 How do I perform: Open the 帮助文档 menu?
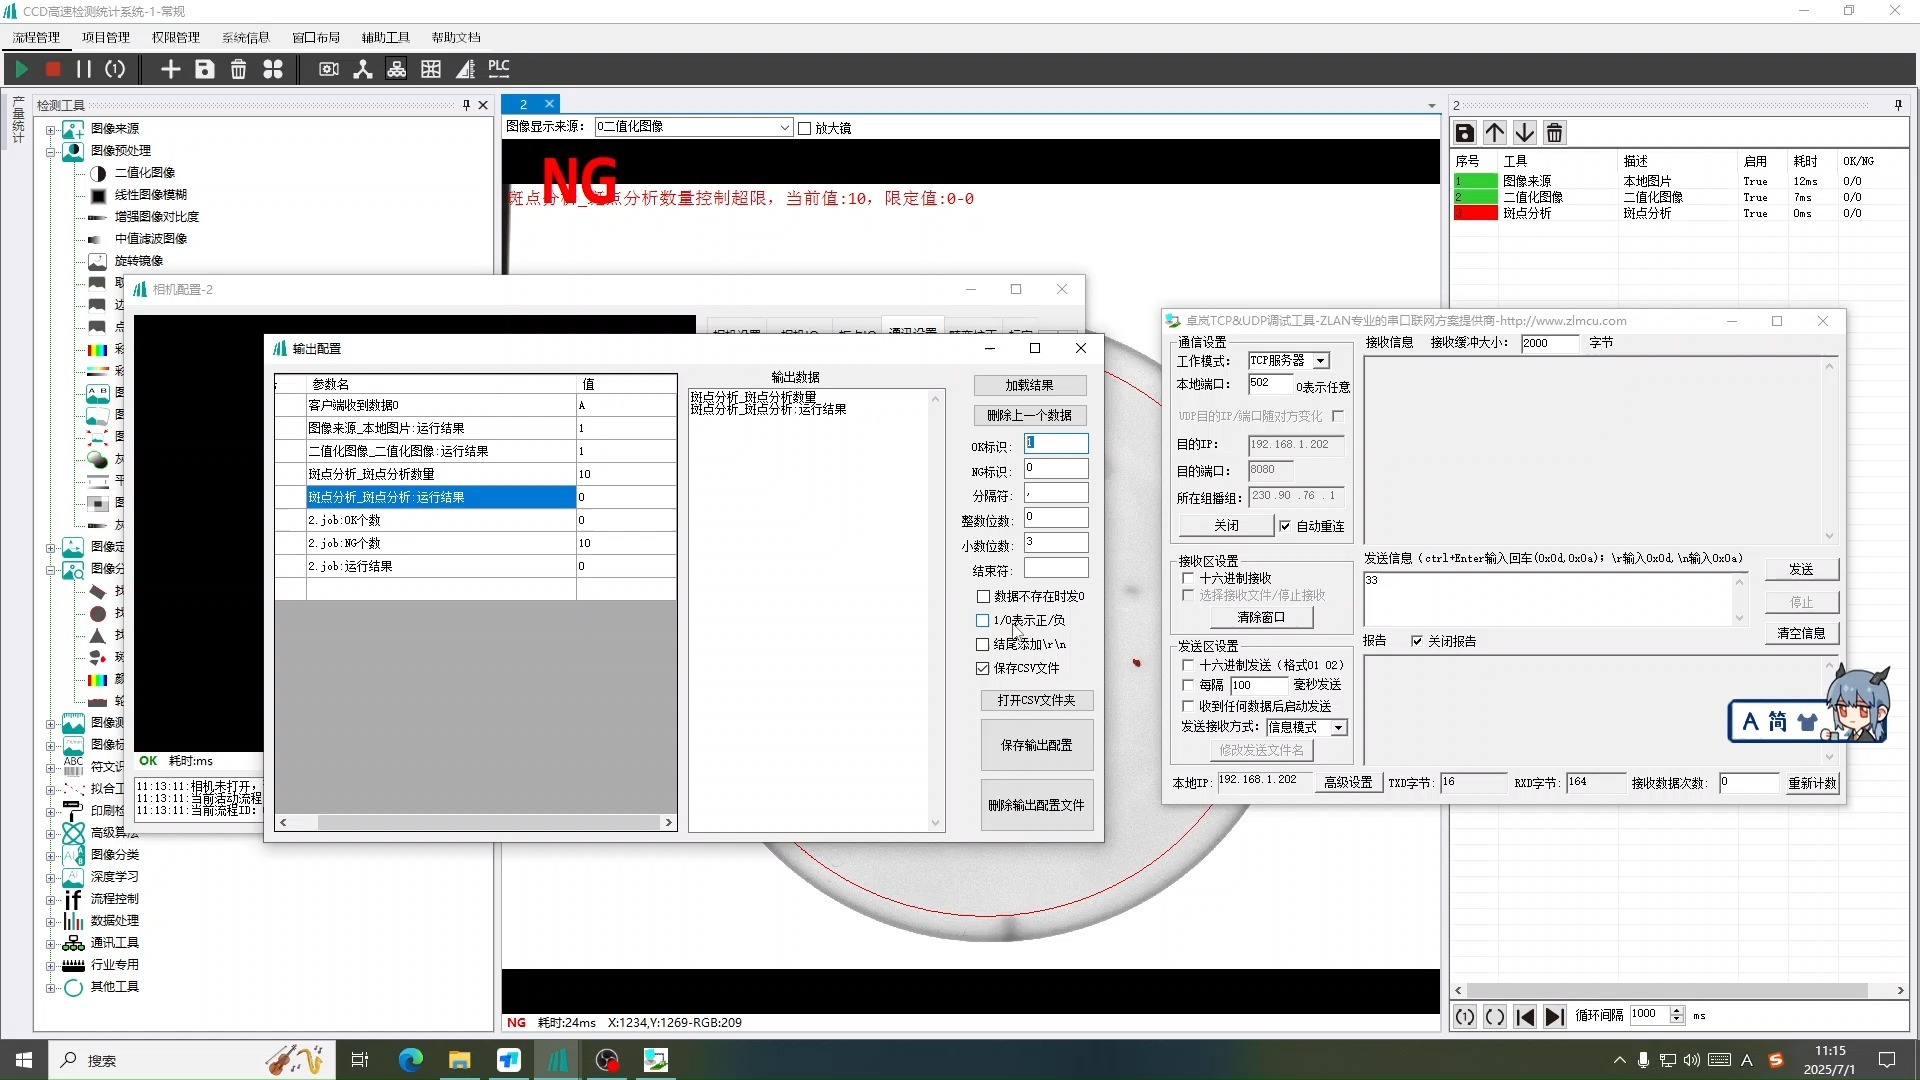(x=456, y=37)
